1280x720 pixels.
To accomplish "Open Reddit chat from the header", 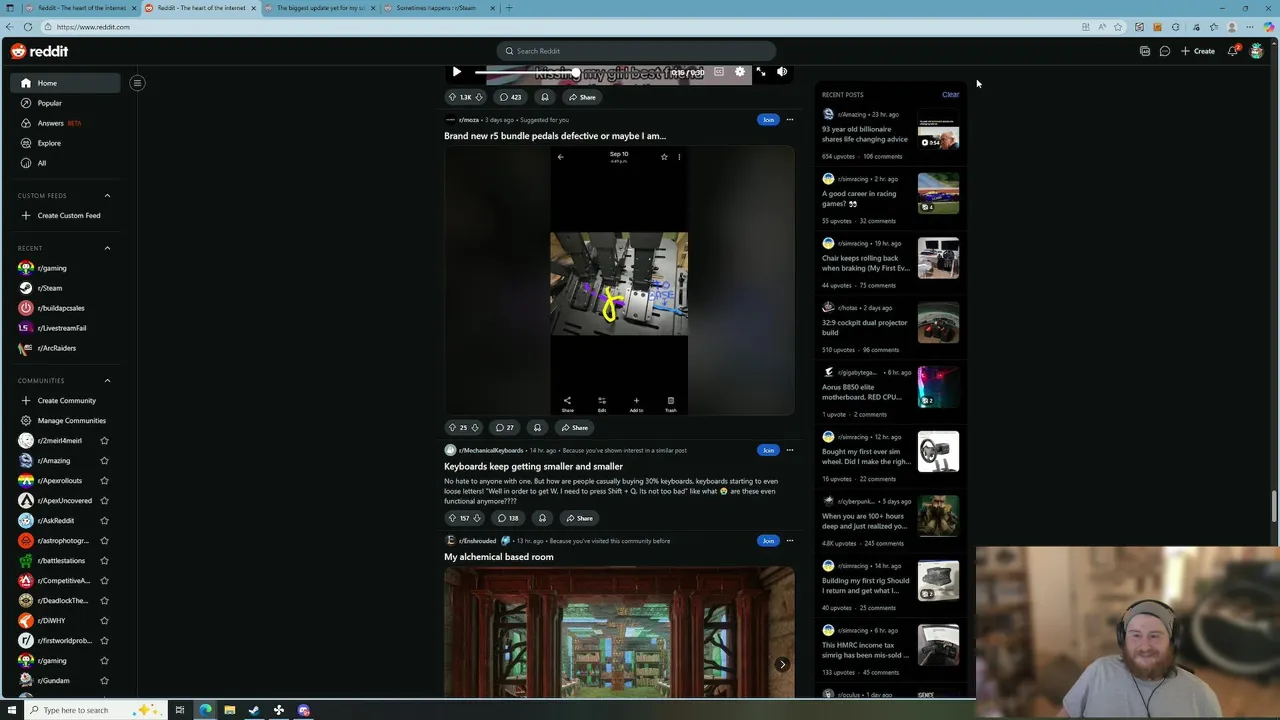I will click(1165, 51).
